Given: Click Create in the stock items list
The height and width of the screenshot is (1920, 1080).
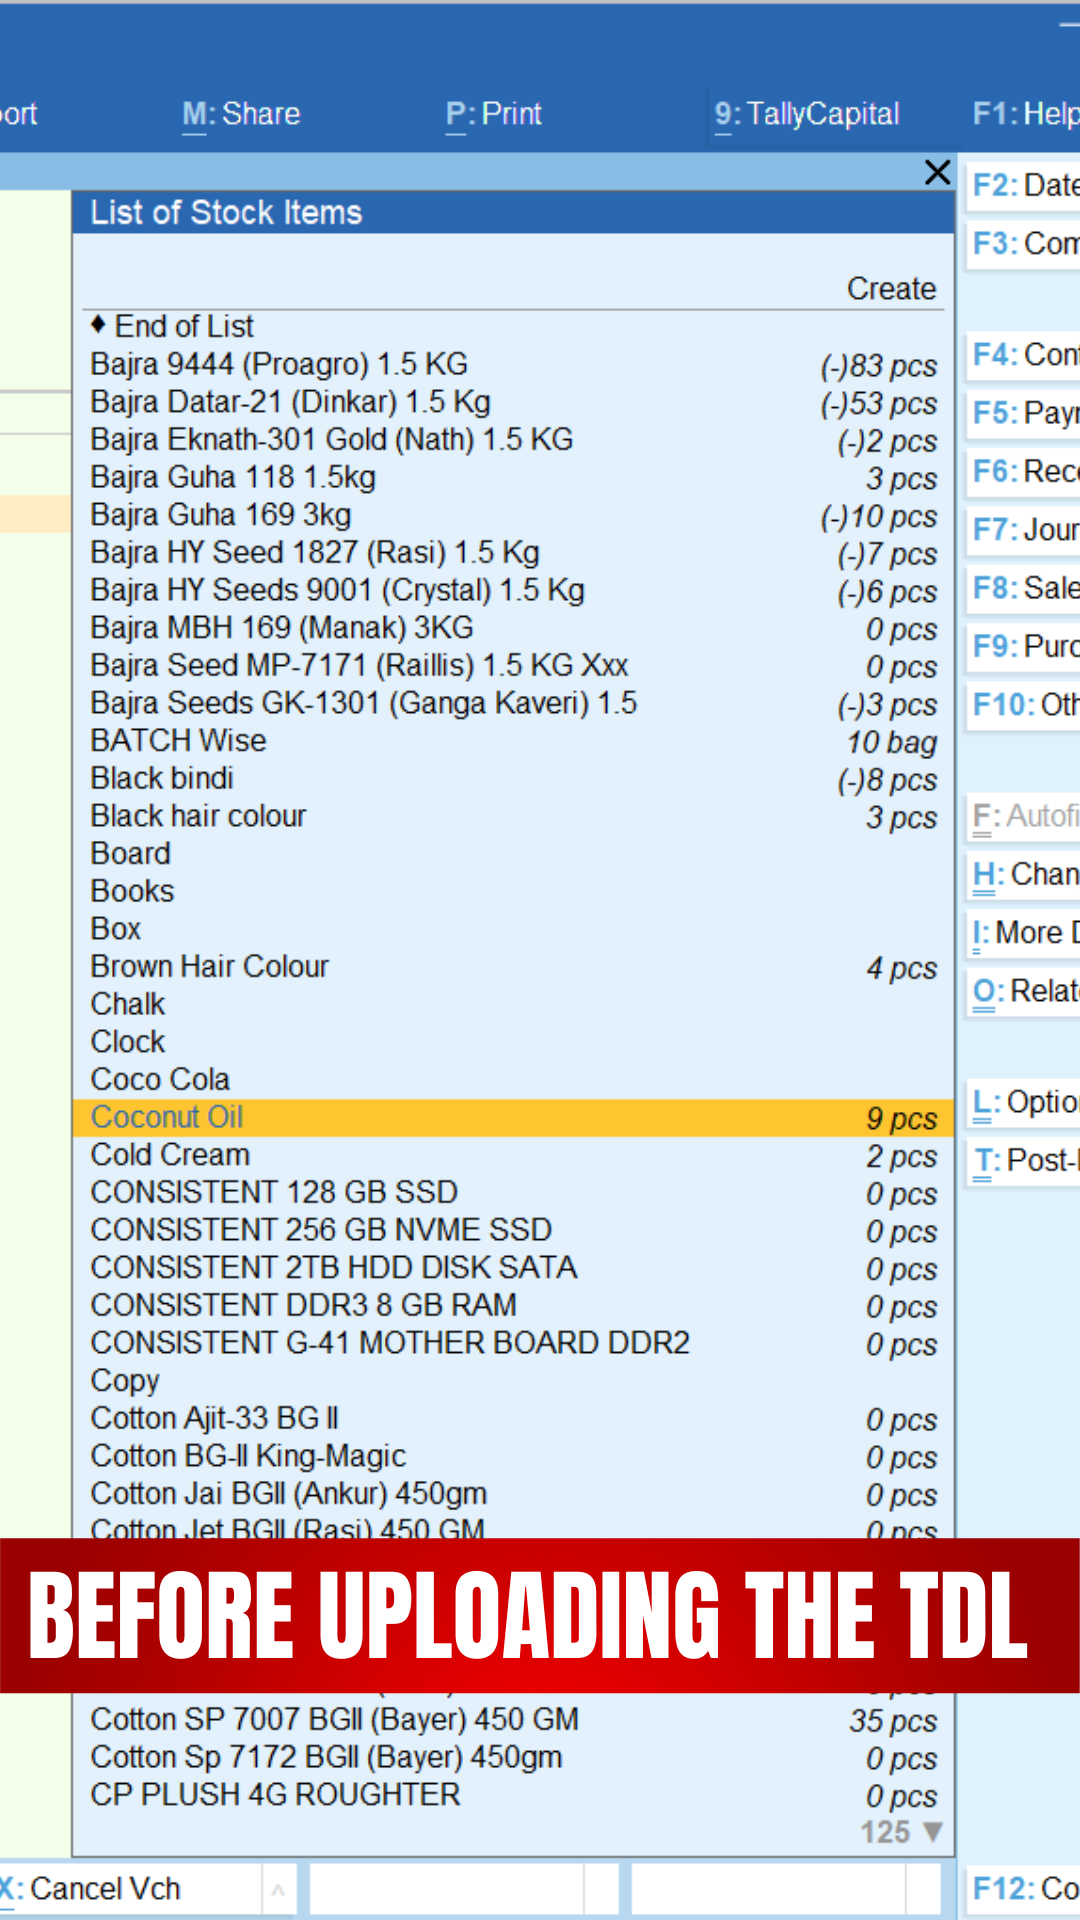Looking at the screenshot, I should click(891, 289).
